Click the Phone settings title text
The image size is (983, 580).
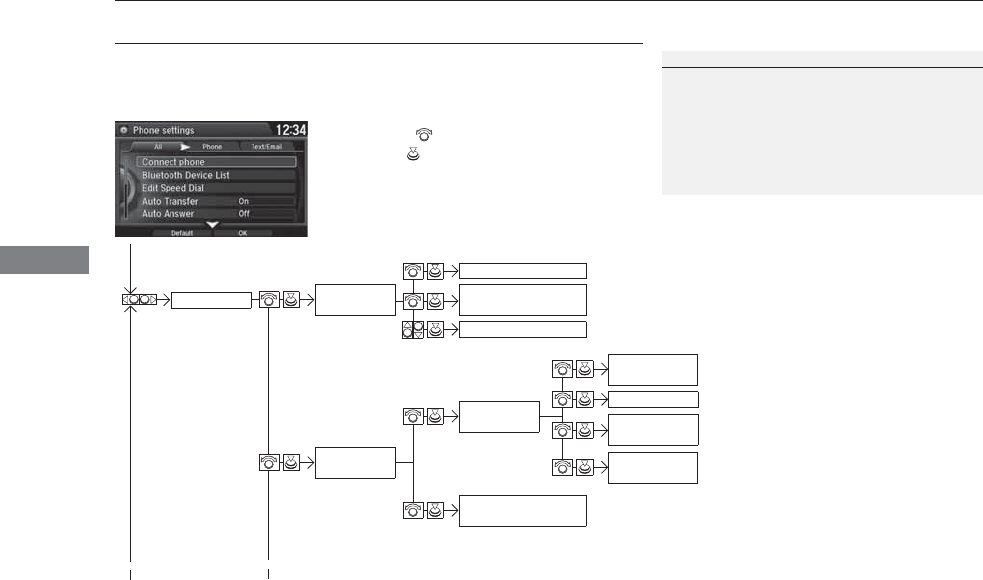(164, 130)
